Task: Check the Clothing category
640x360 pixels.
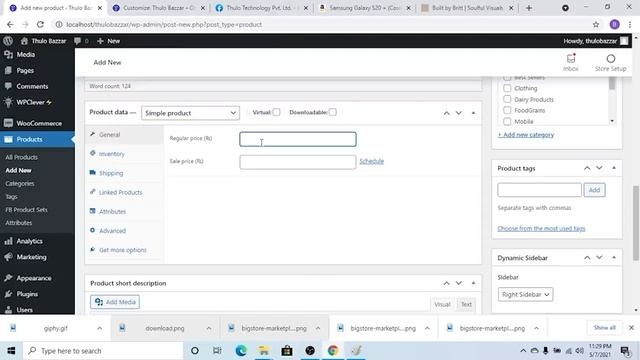Action: pos(507,88)
